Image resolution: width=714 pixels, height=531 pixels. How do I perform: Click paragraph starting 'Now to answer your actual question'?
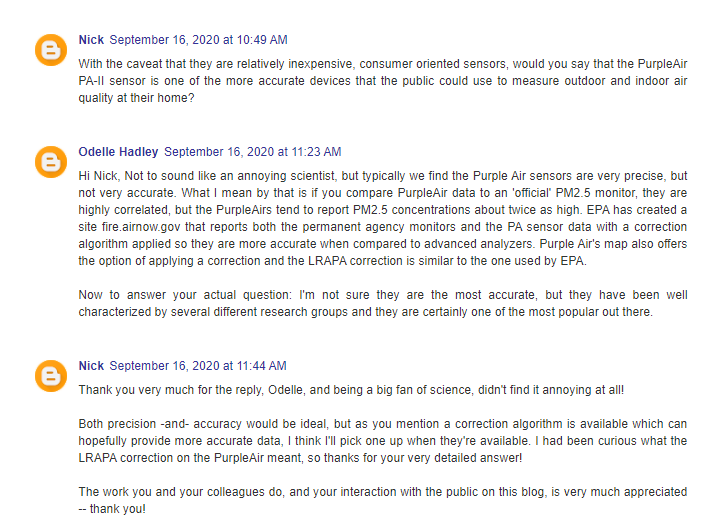click(x=382, y=304)
